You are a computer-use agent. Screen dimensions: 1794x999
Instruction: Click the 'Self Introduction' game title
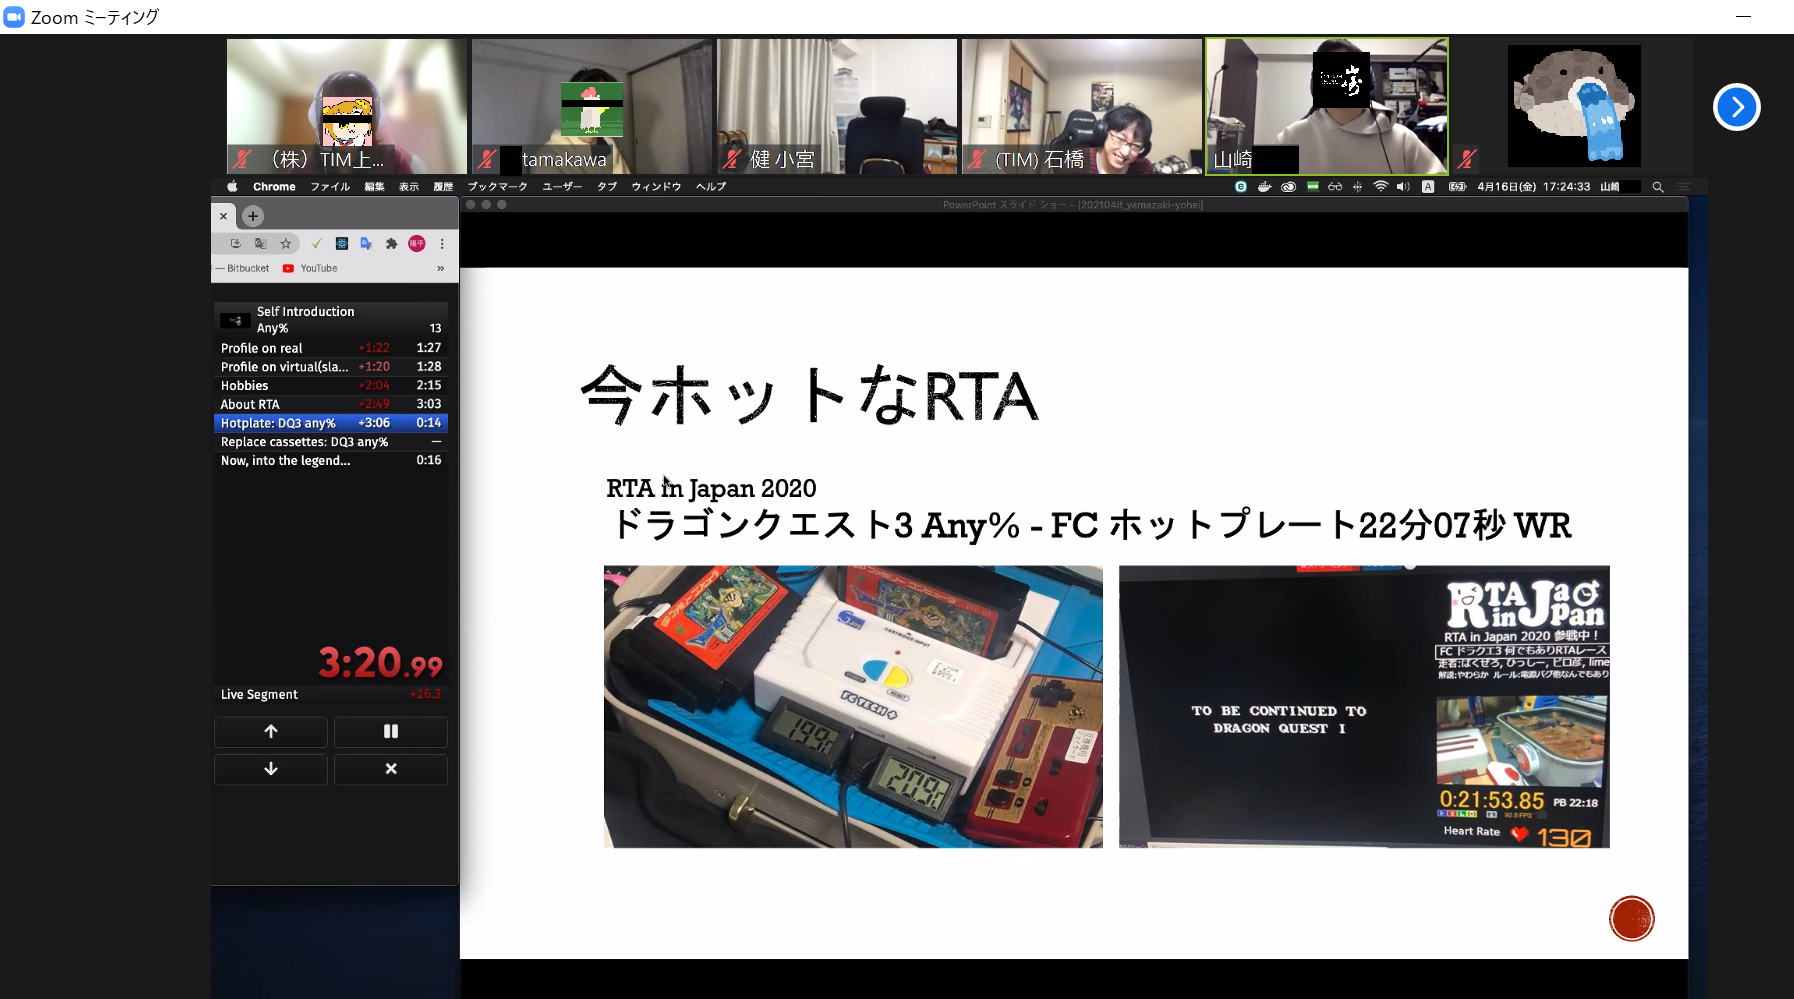[305, 312]
